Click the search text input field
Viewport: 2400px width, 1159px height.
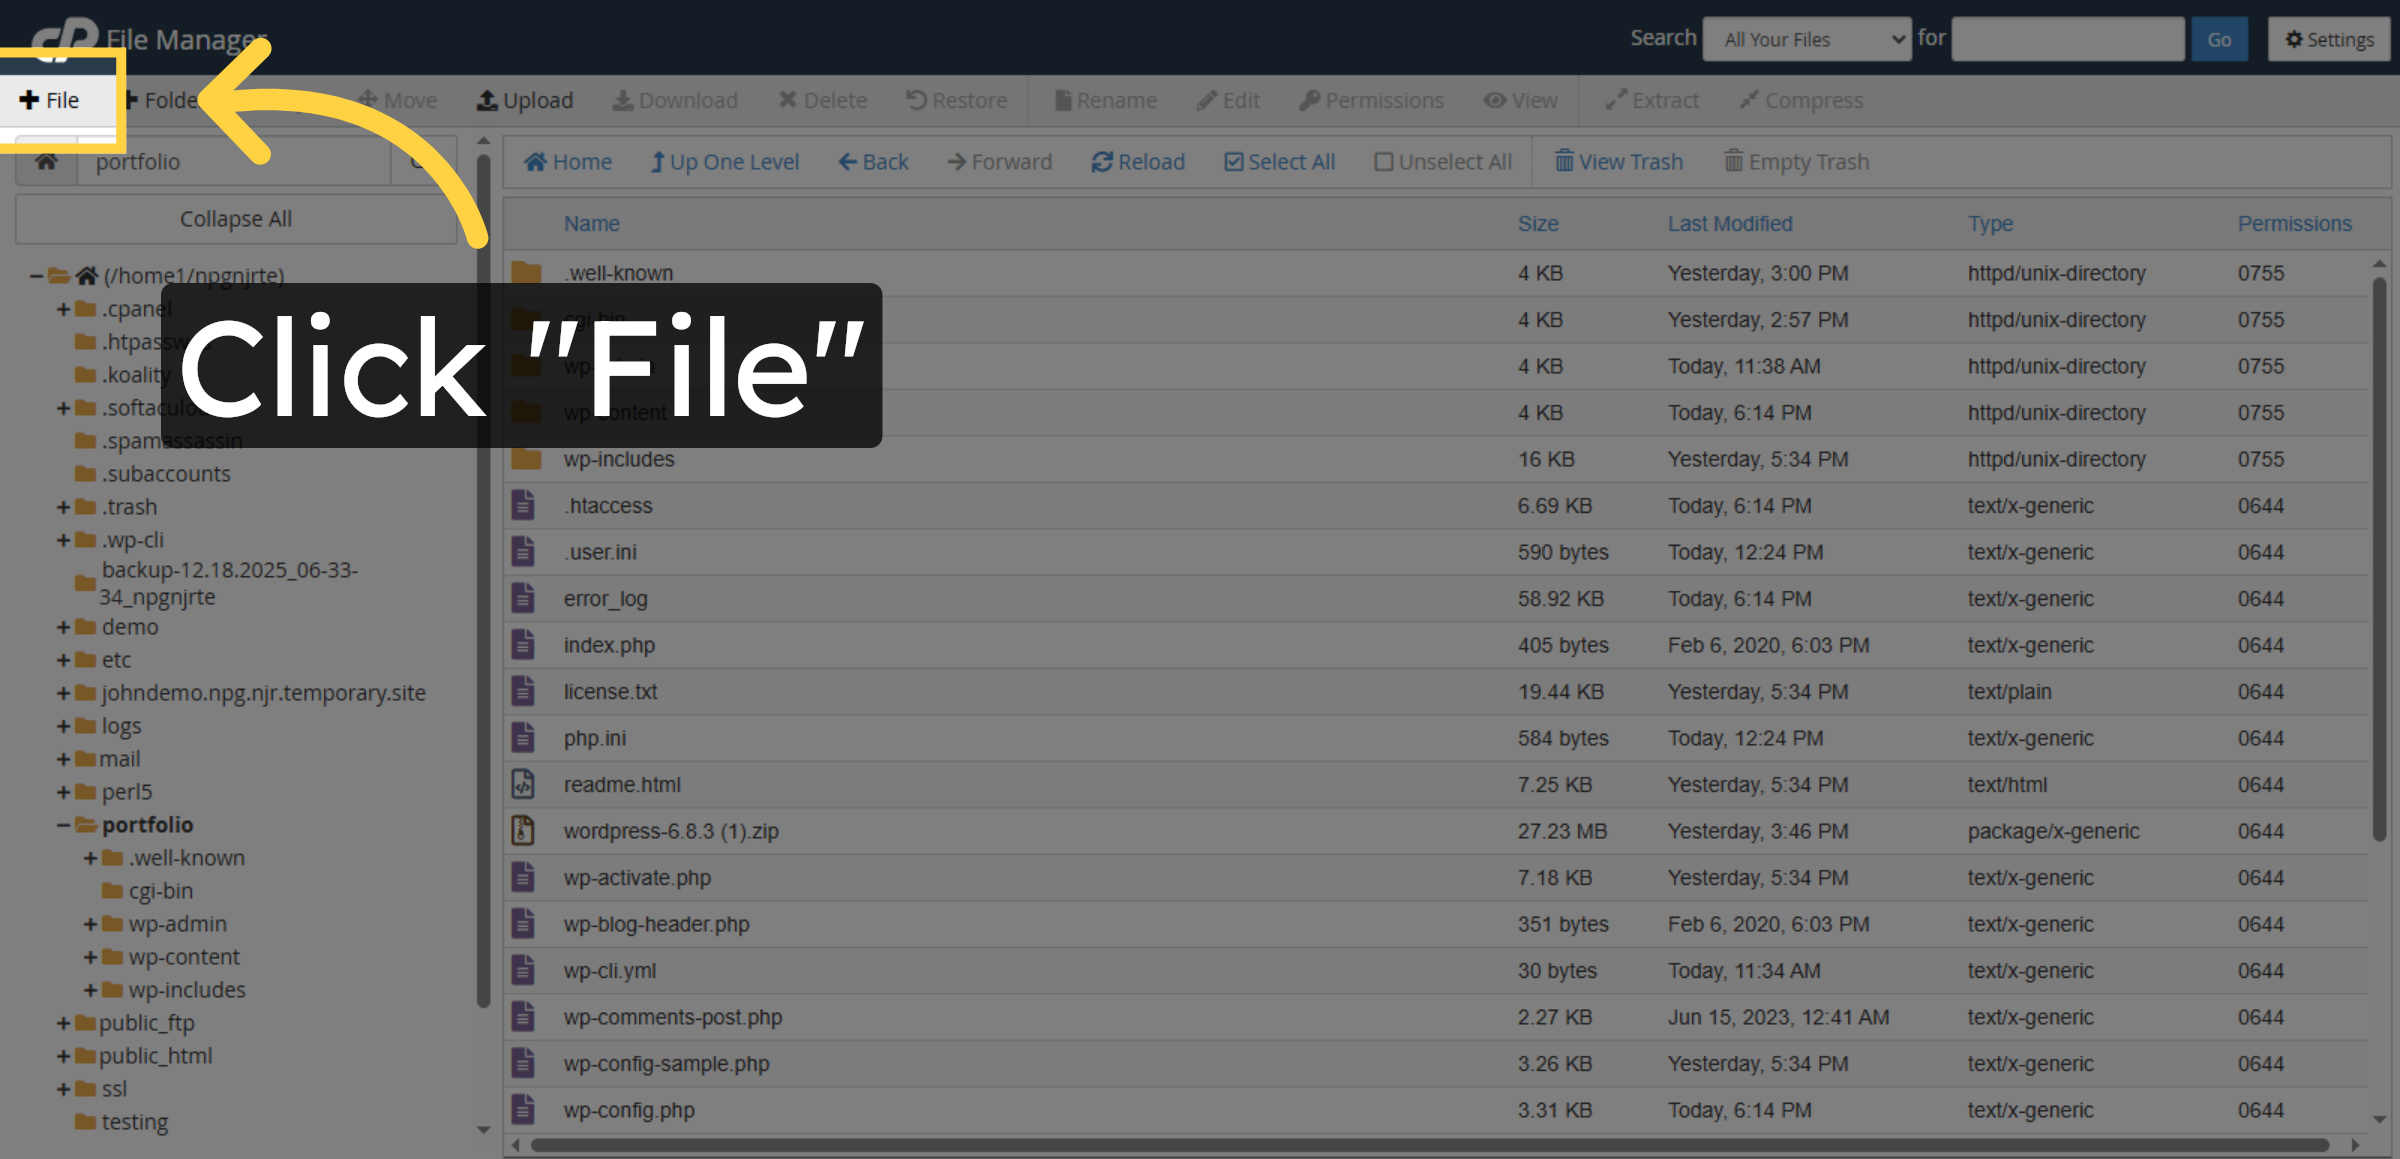click(2067, 39)
